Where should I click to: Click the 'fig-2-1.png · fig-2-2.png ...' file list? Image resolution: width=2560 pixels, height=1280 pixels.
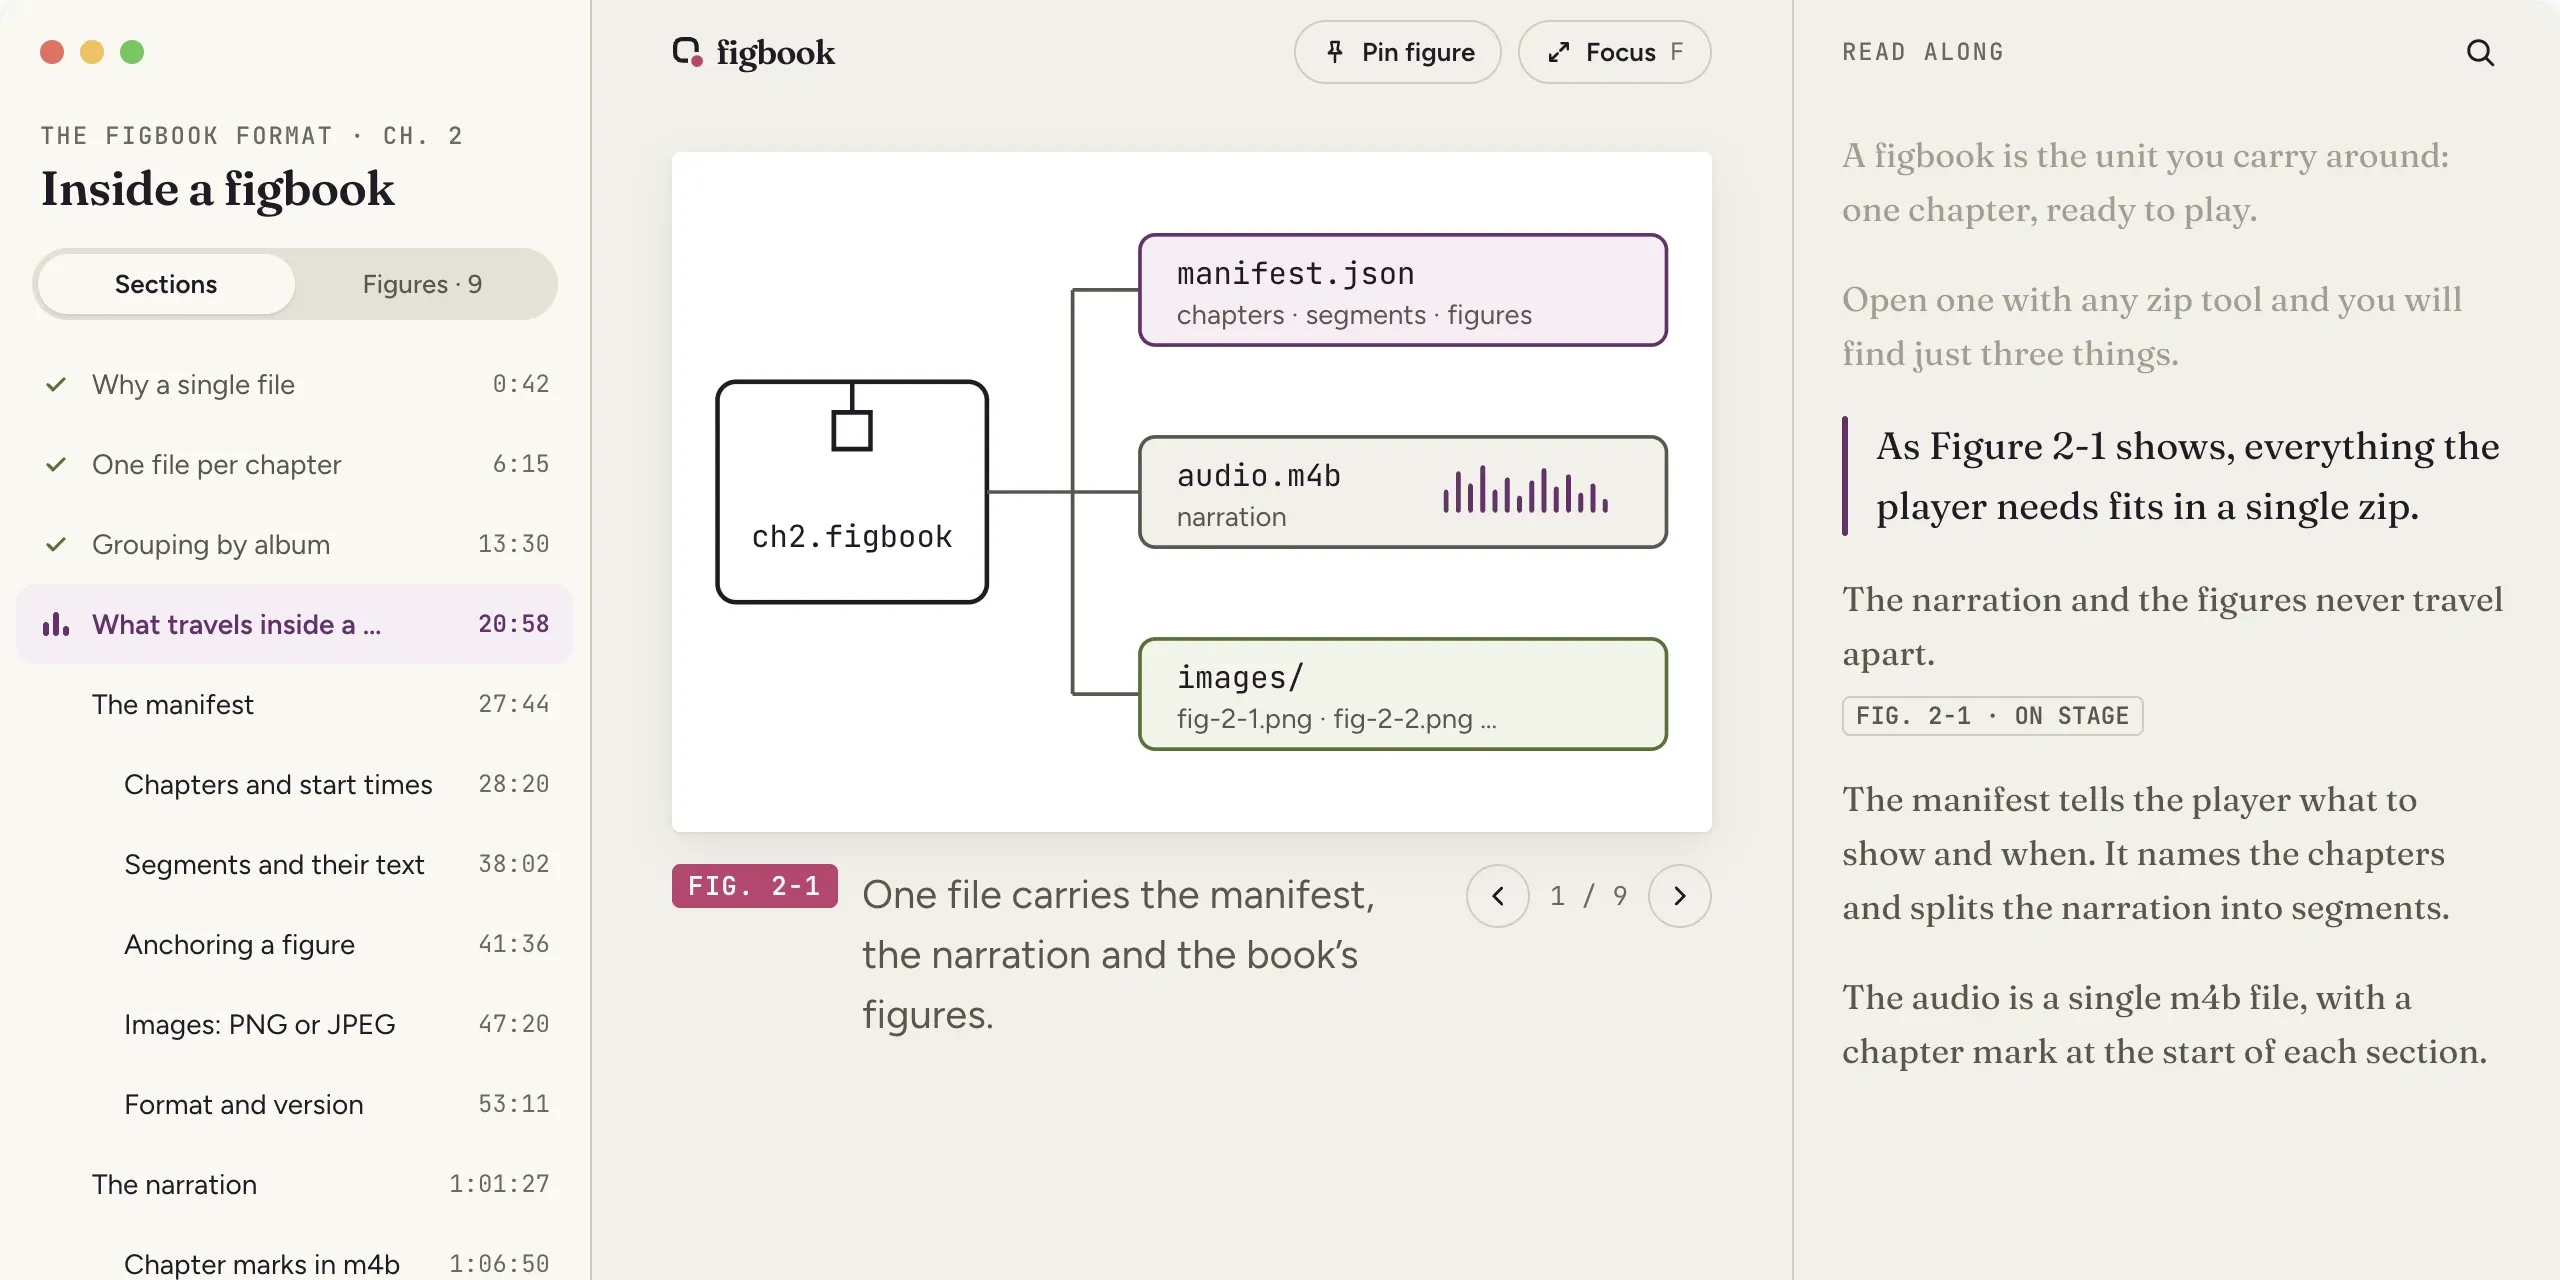click(x=1336, y=719)
